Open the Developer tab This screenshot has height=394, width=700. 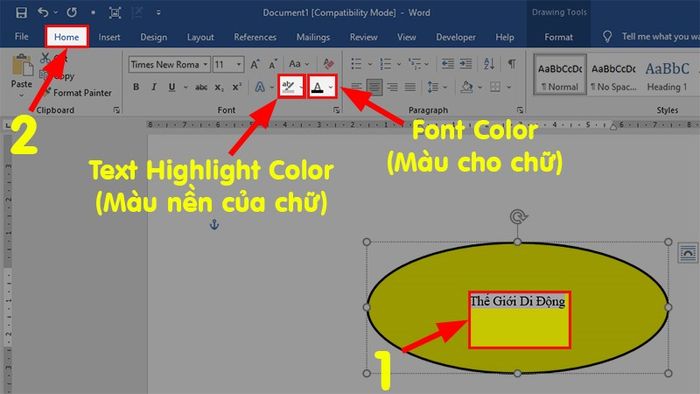click(x=456, y=37)
